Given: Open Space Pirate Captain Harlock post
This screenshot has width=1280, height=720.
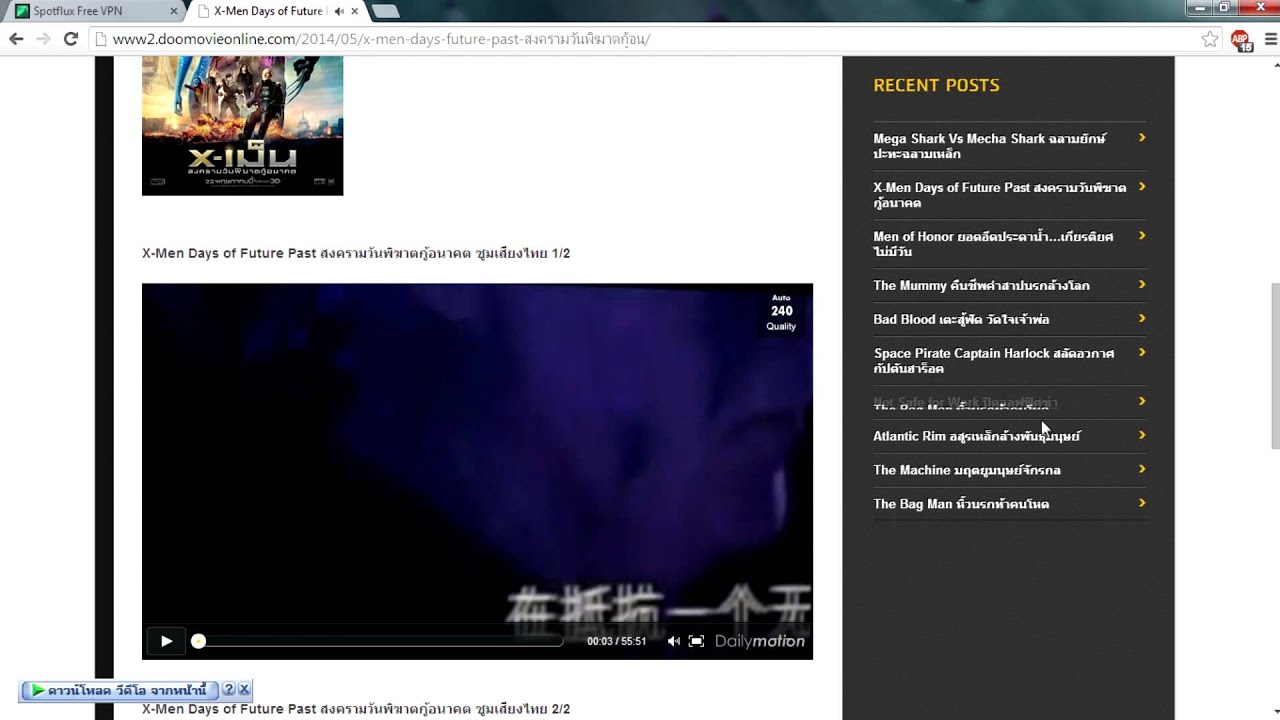Looking at the screenshot, I should click(993, 360).
